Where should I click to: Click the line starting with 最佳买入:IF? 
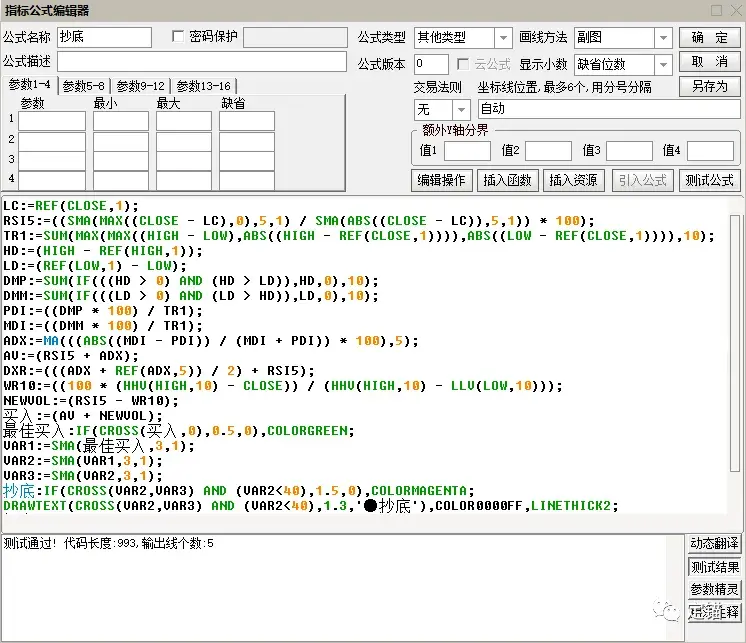coord(179,431)
